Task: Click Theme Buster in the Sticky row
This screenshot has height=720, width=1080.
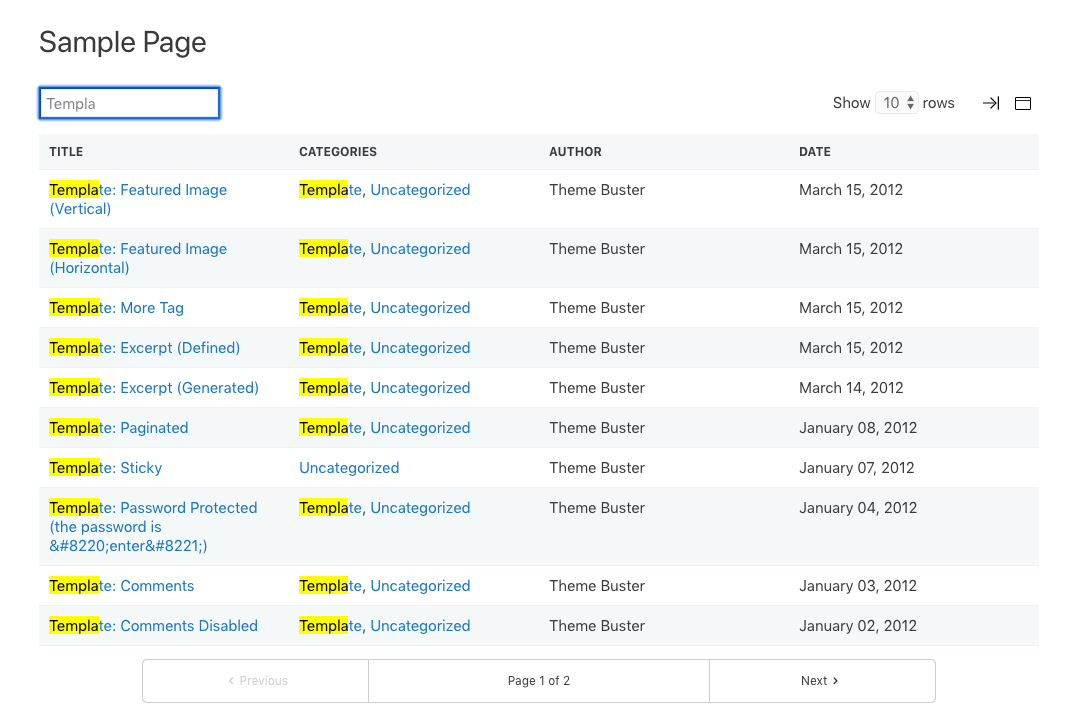Action: pyautogui.click(x=596, y=468)
